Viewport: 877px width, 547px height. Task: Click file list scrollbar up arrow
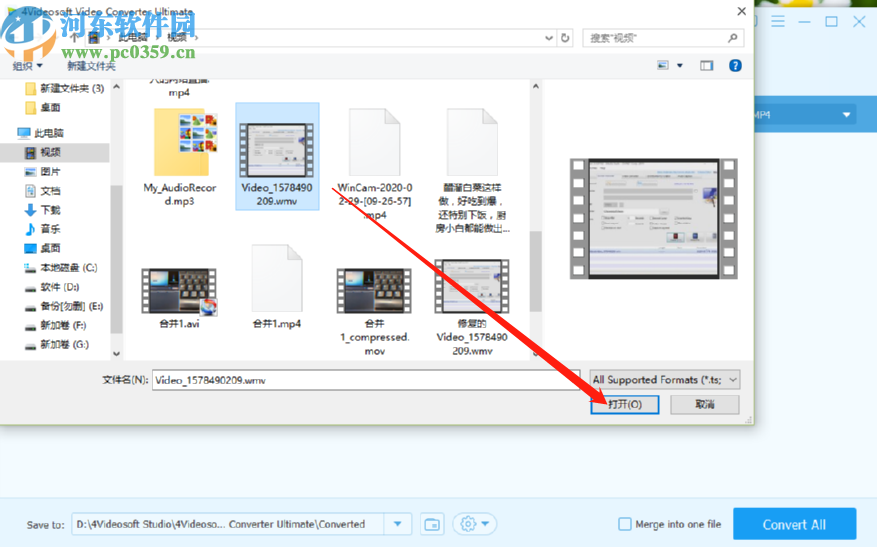coord(536,87)
